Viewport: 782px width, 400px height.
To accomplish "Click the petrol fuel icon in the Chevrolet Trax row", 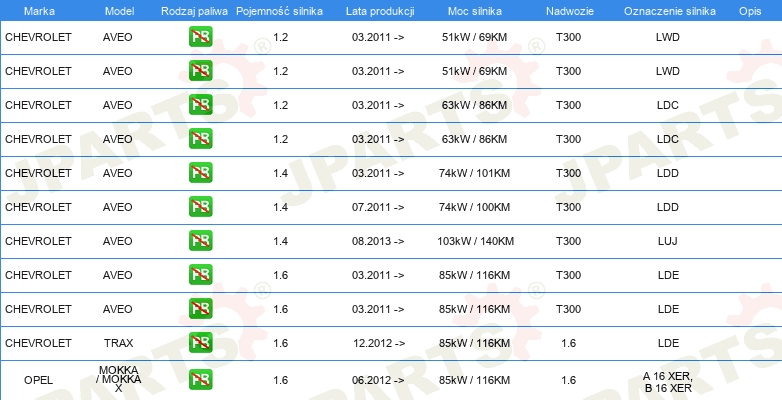I will pos(200,342).
